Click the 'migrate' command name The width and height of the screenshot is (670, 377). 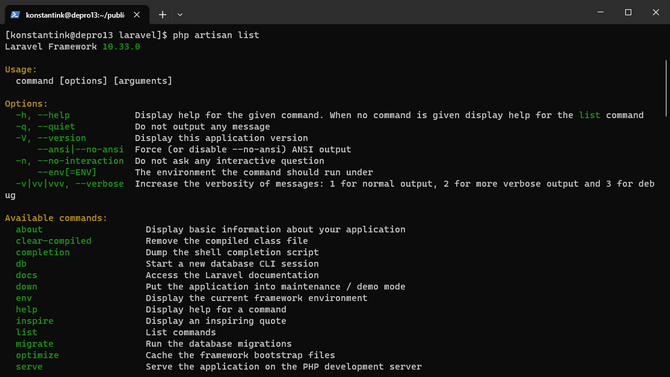pos(35,344)
